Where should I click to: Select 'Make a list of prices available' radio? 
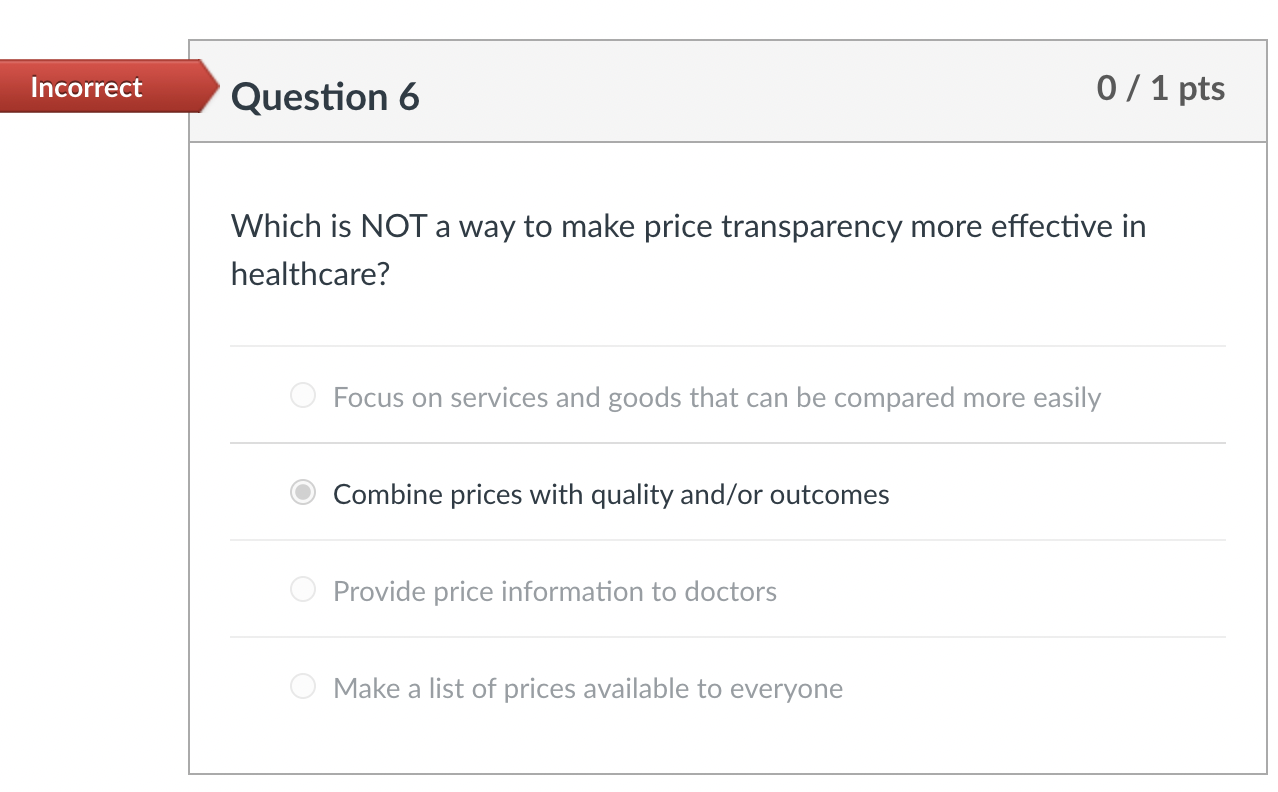(x=302, y=686)
